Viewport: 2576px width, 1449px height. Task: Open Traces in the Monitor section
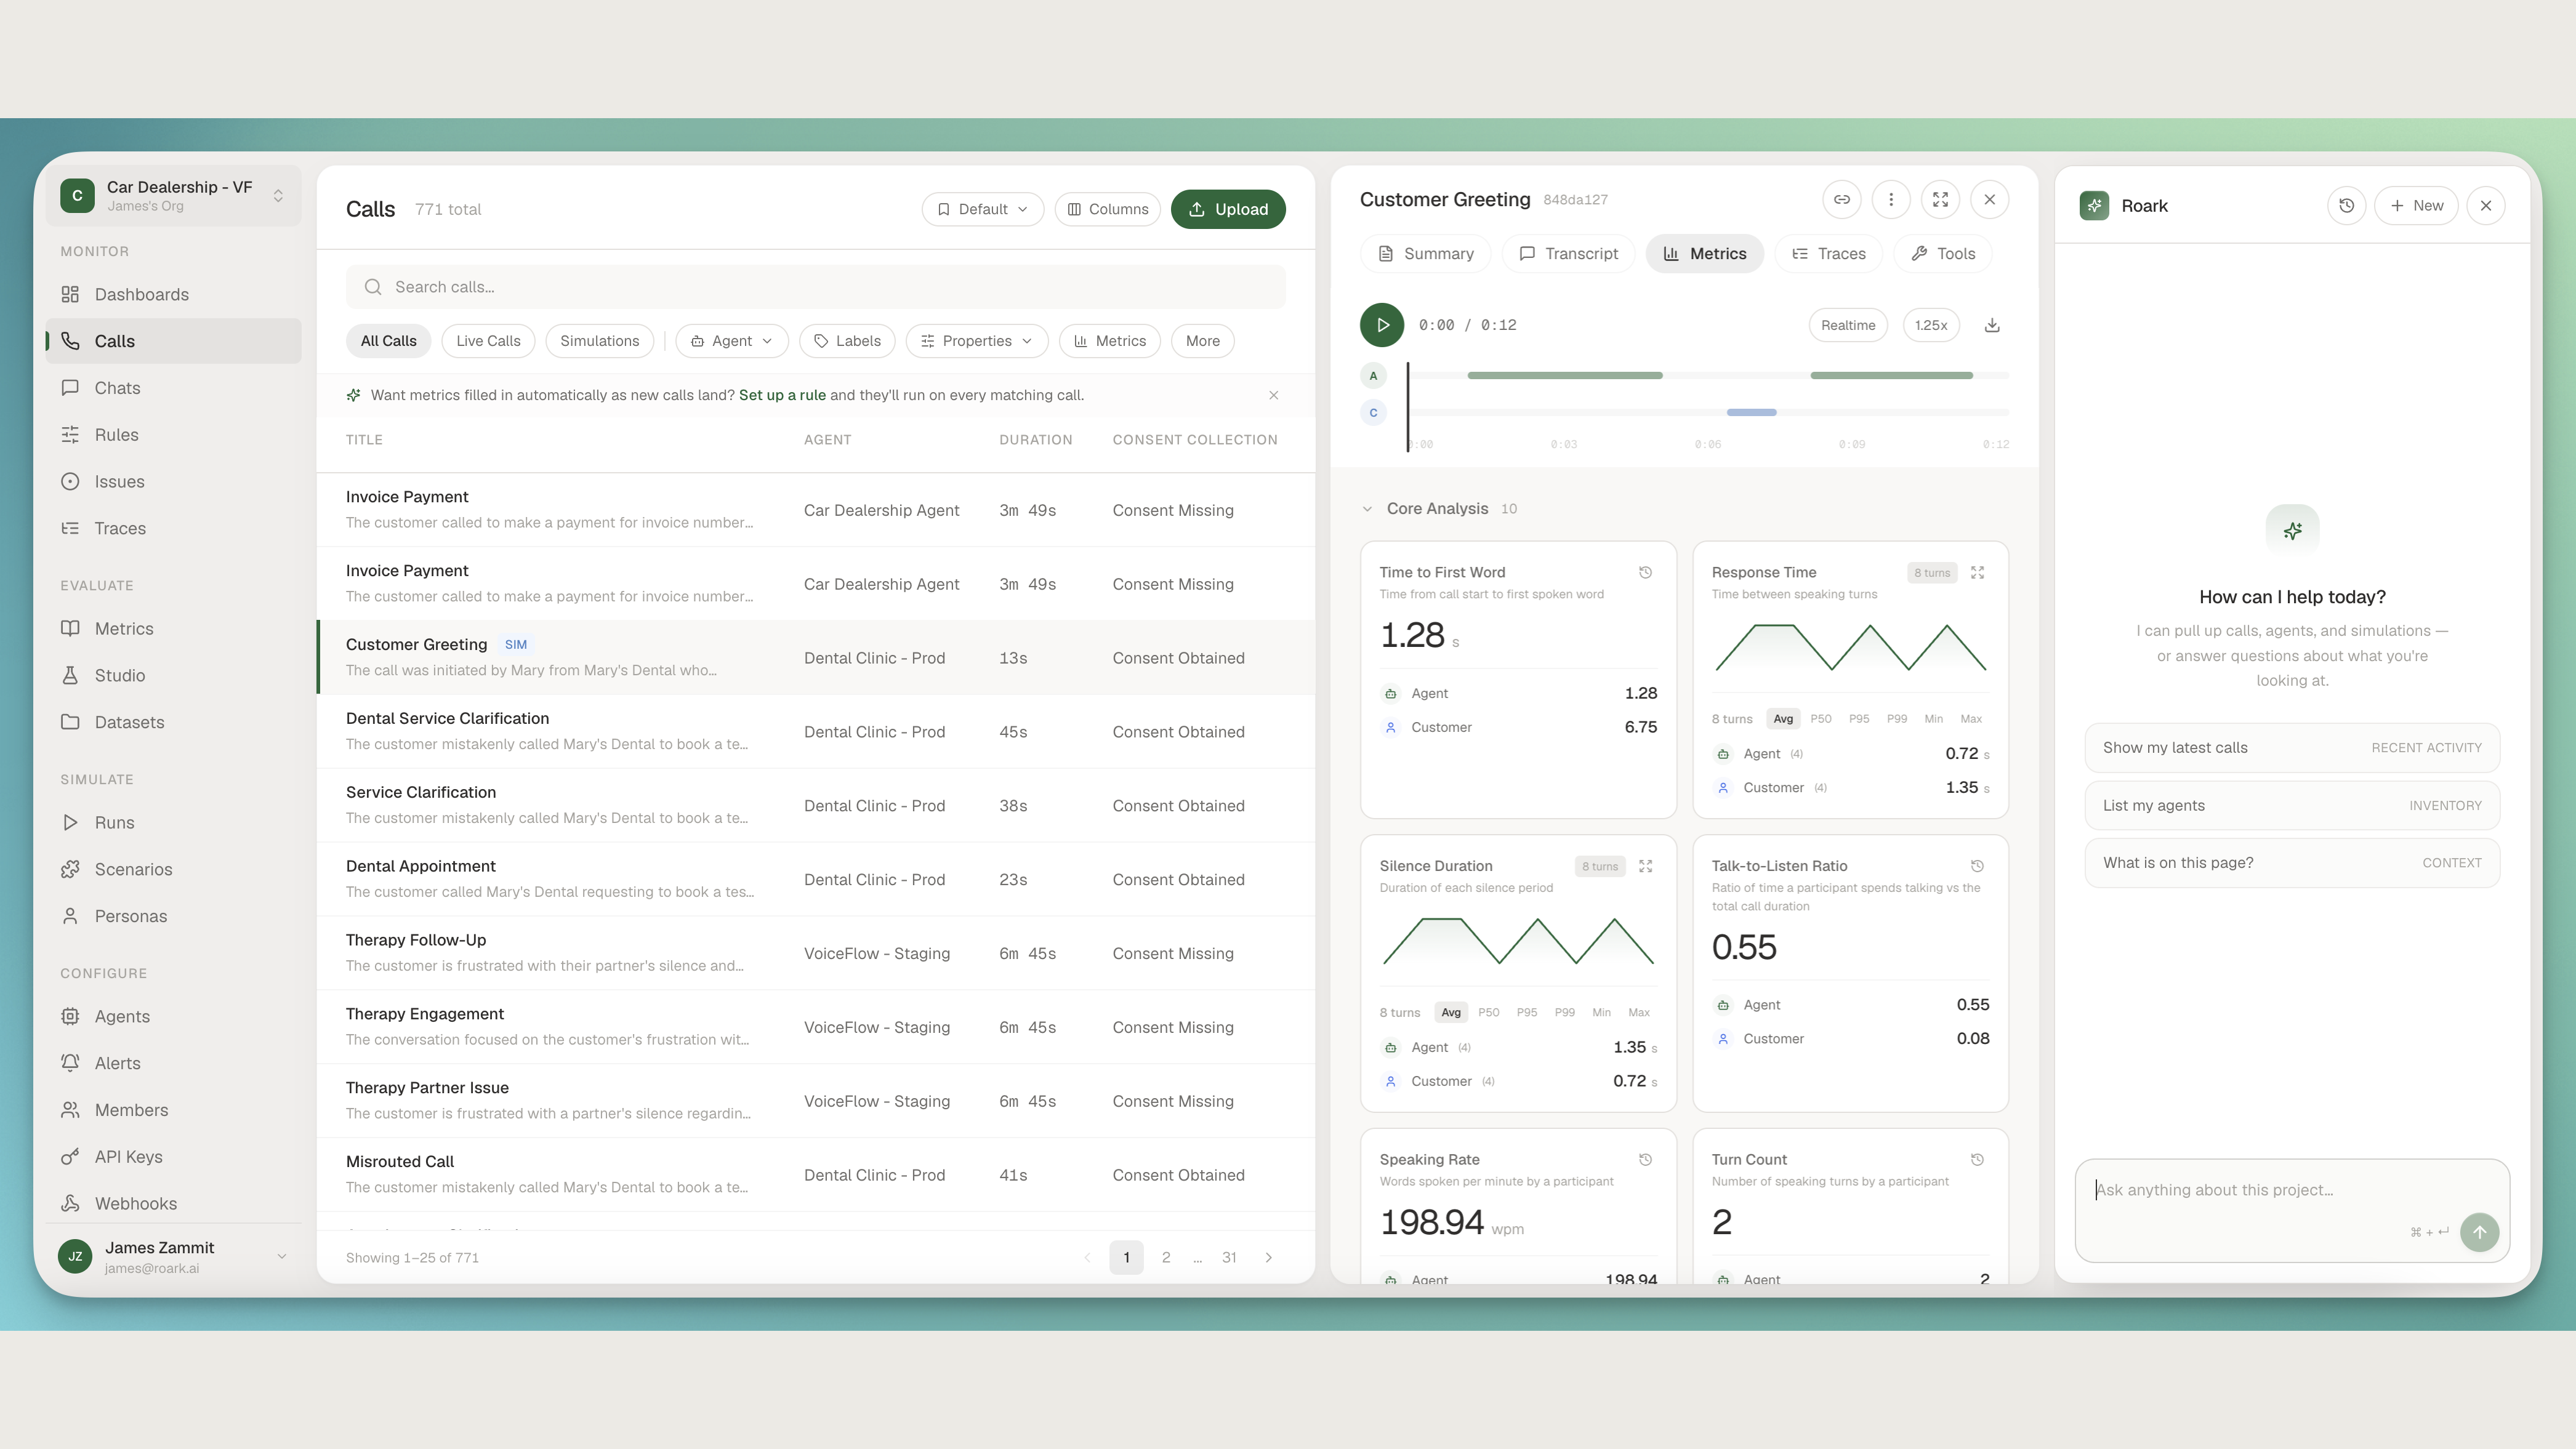click(173, 528)
